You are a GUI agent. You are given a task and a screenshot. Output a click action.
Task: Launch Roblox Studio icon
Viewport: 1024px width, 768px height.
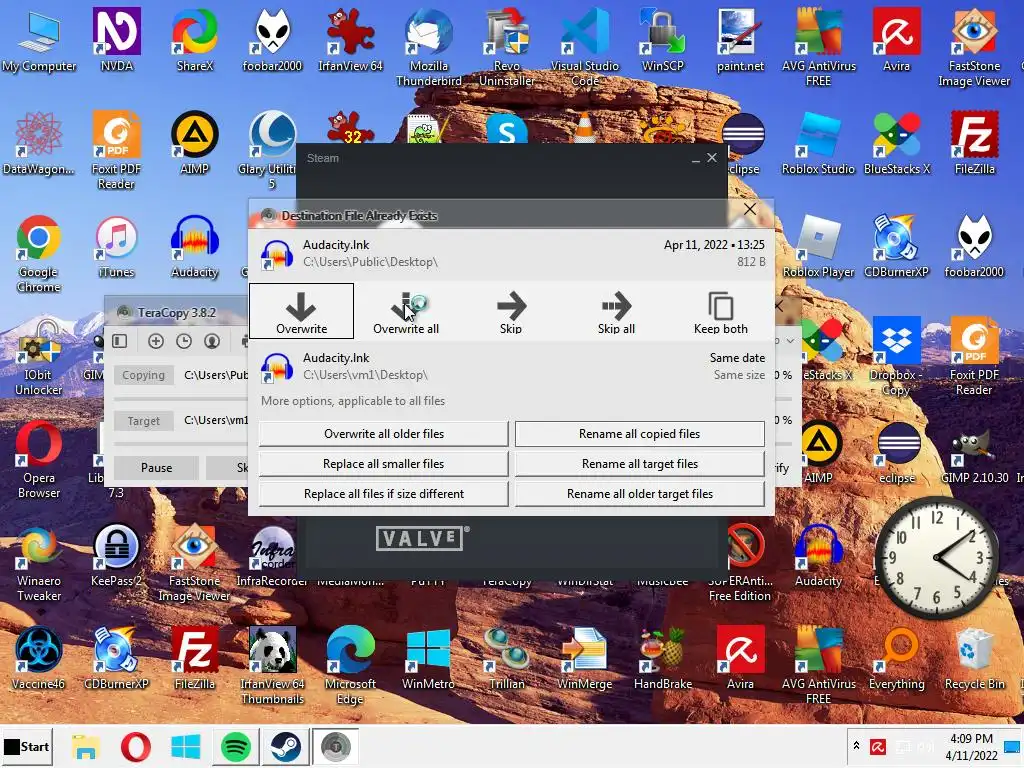(x=818, y=142)
